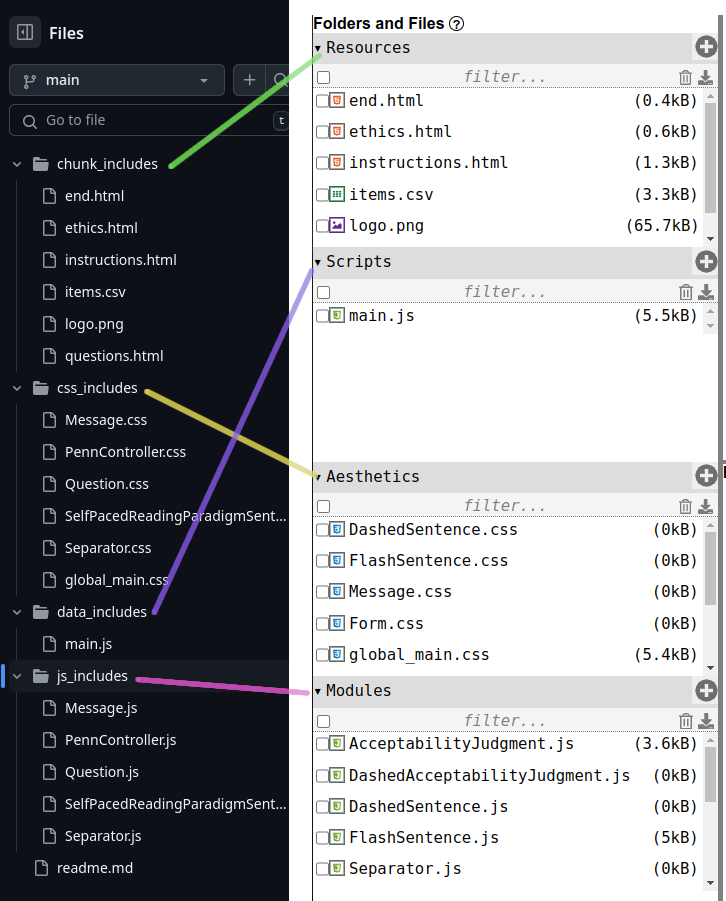Open the main branch dropdown
Screen dimensions: 726x901
coord(116,80)
